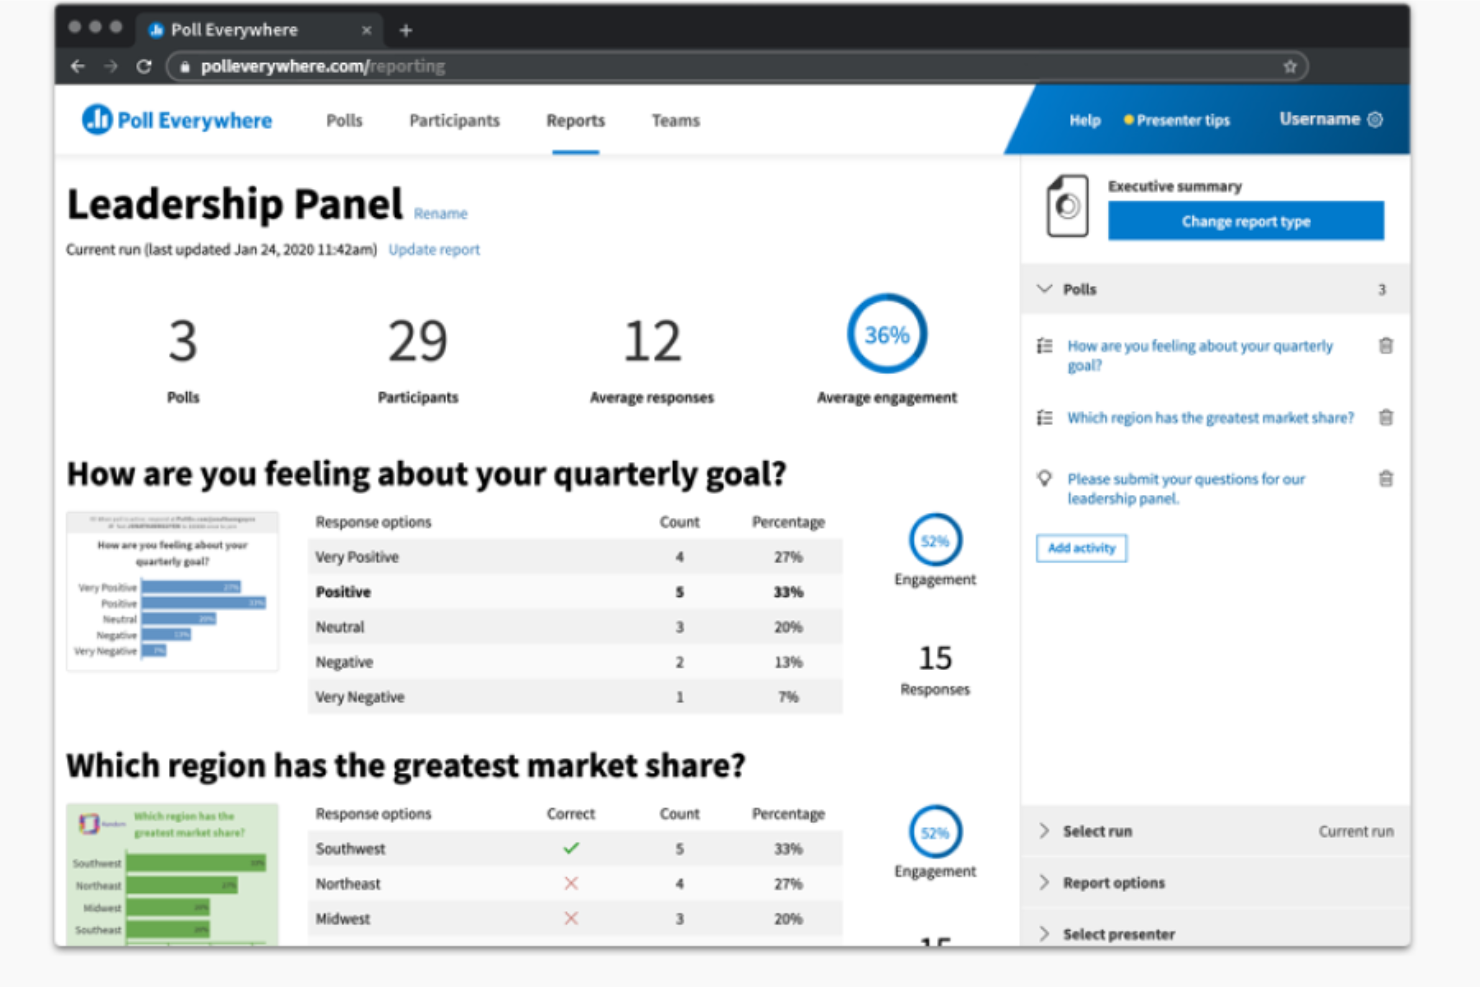Delete the market share poll via trash icon
The image size is (1480, 987).
(1386, 417)
